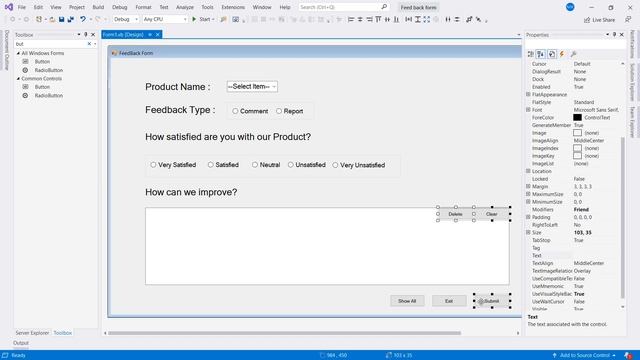
Task: Expand the Location property node
Action: 528,171
